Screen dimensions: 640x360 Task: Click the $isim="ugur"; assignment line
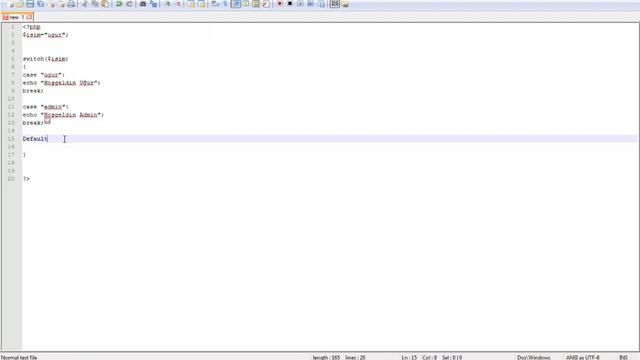pyautogui.click(x=45, y=35)
